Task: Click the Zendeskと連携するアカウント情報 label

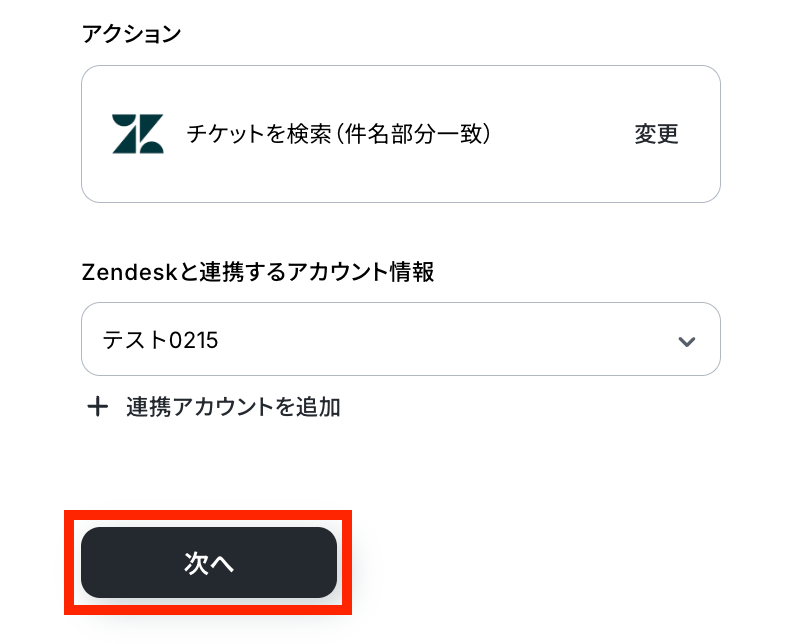Action: pyautogui.click(x=257, y=271)
